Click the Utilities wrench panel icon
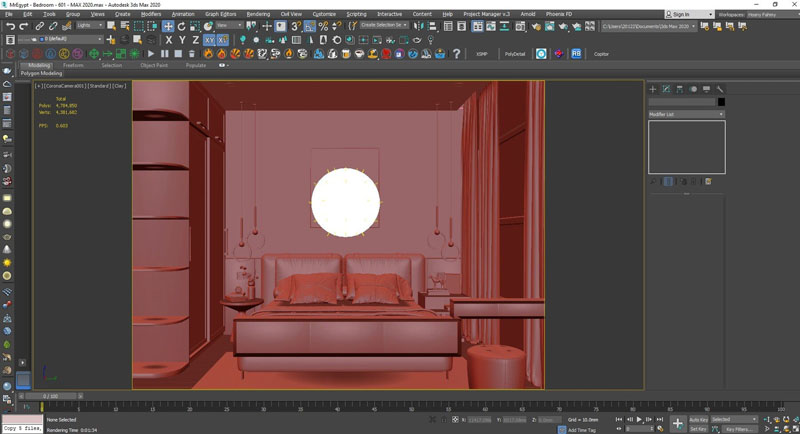Viewport: 800px width, 434px height. pos(720,89)
